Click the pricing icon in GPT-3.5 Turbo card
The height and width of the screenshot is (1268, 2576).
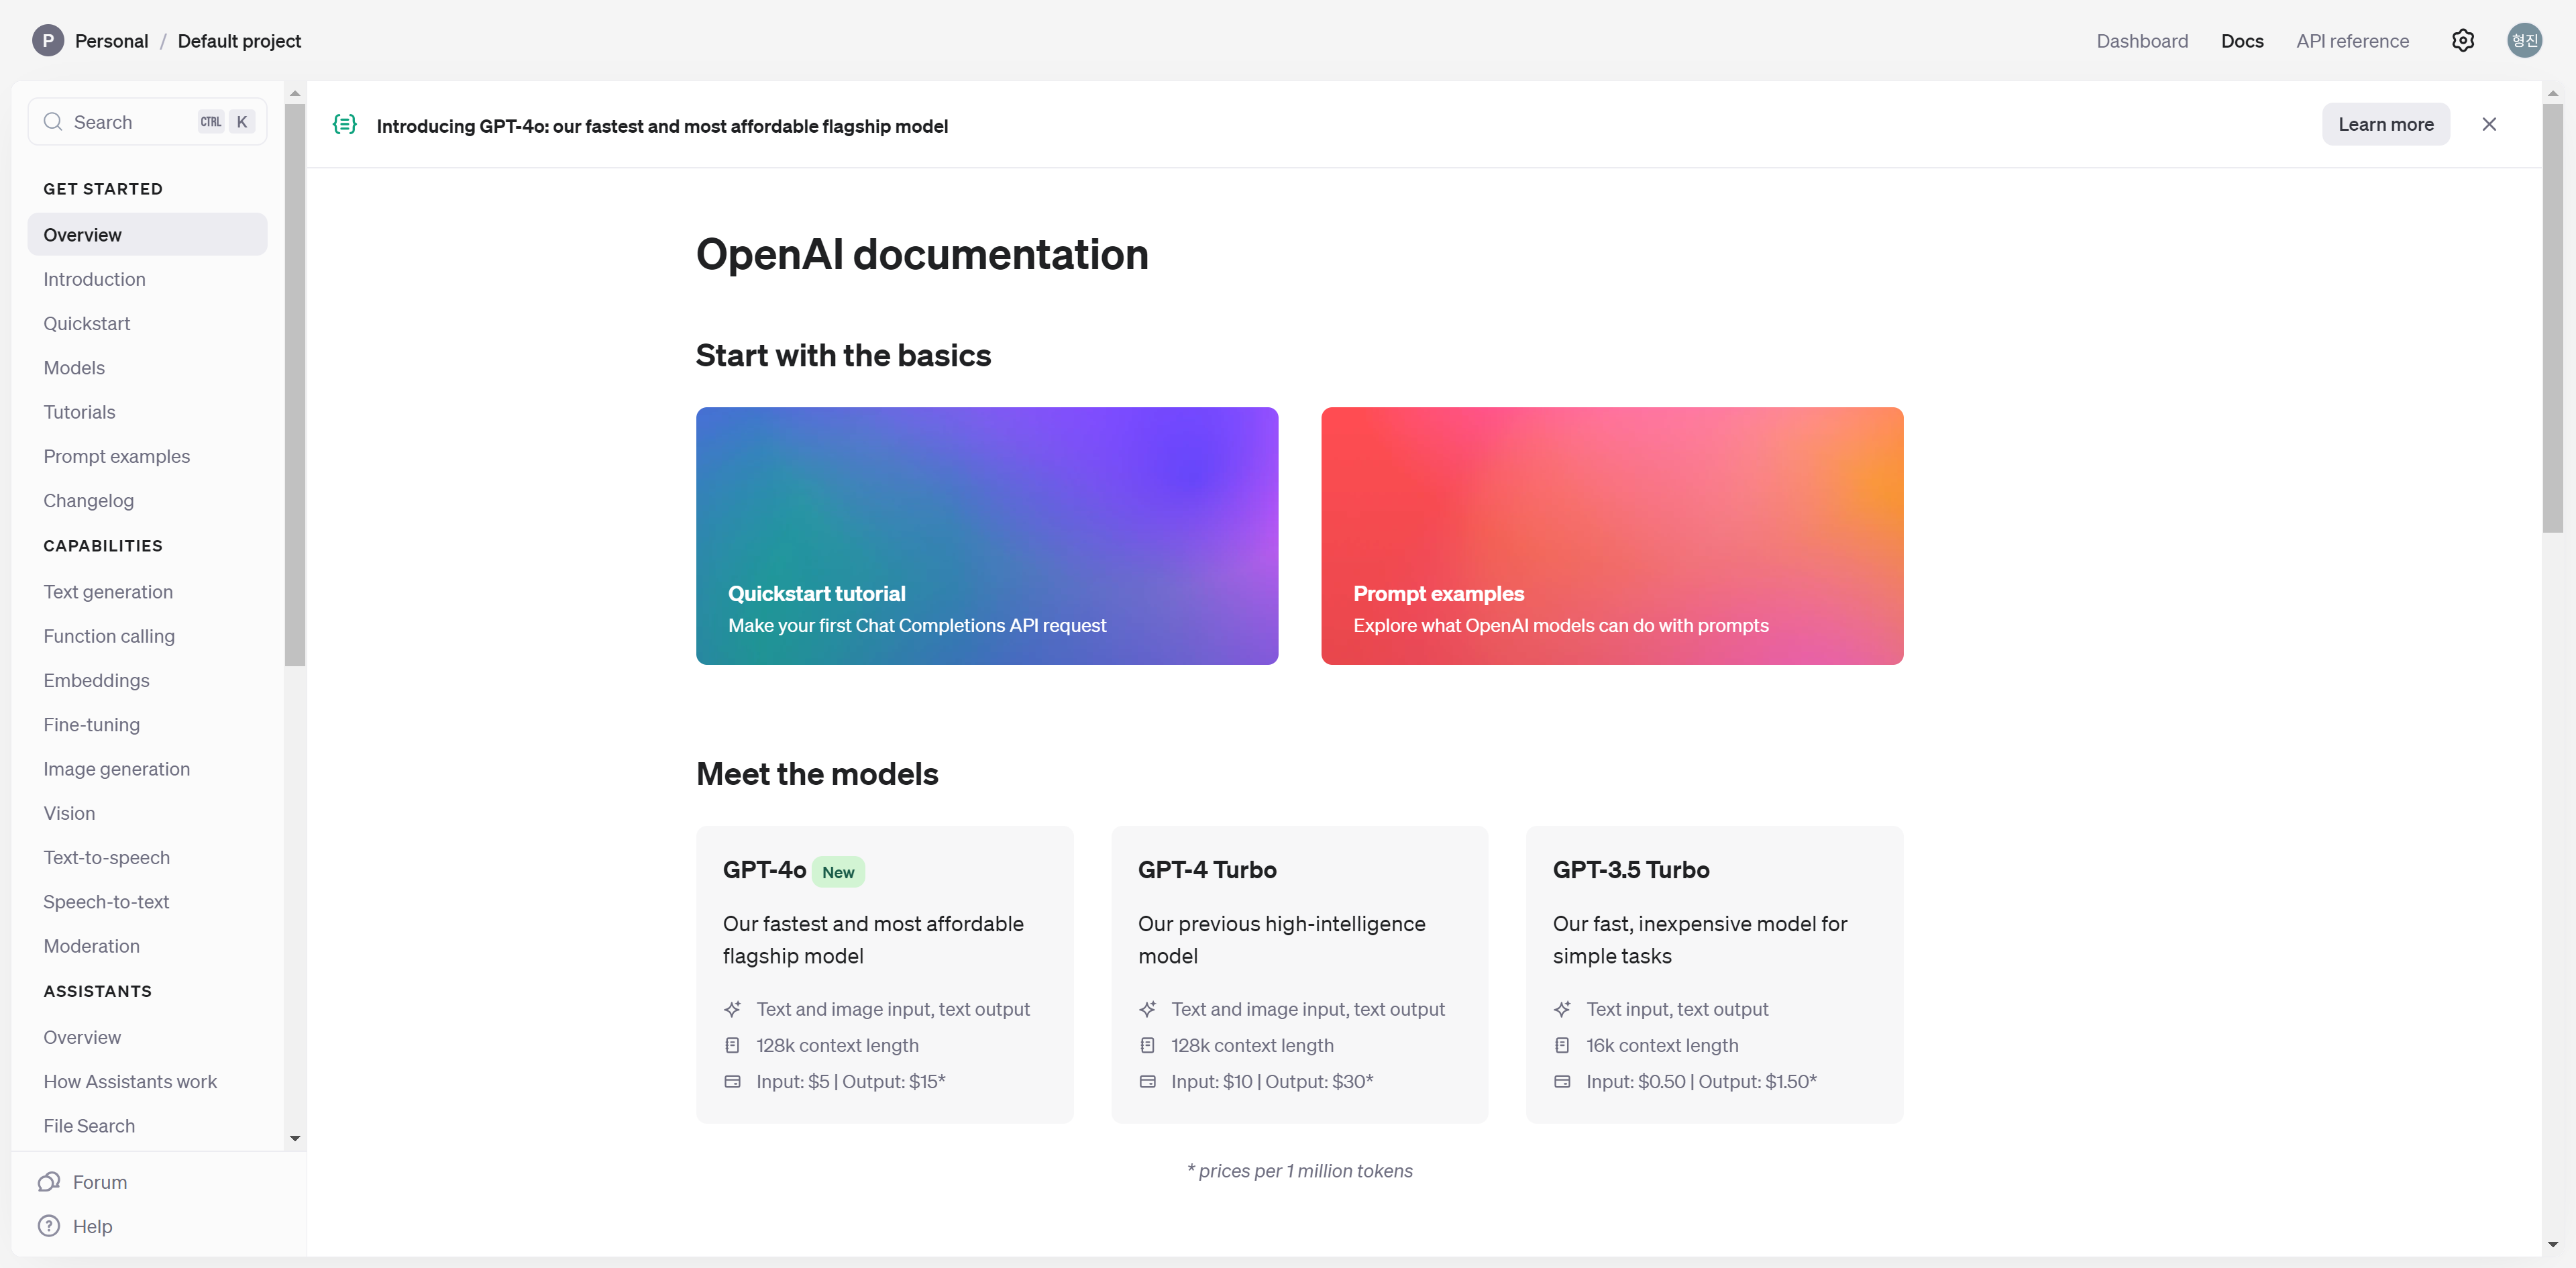(x=1563, y=1081)
